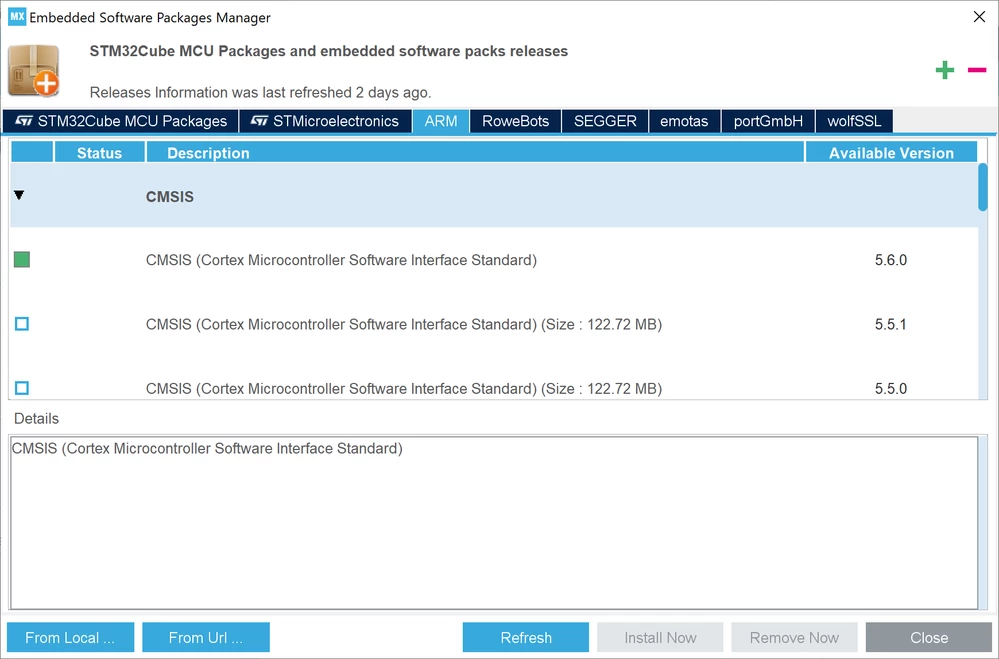
Task: Open the RoweBots tab
Action: pyautogui.click(x=515, y=121)
